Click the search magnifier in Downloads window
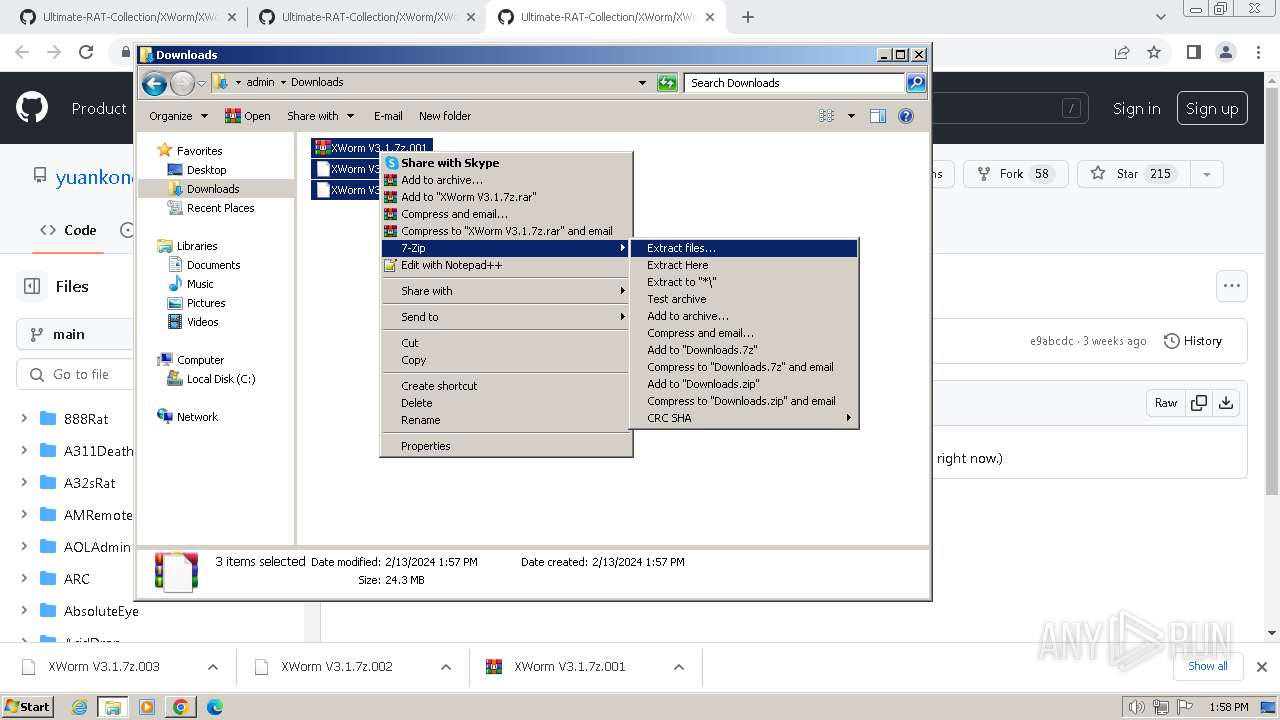The height and width of the screenshot is (720, 1280). point(915,83)
